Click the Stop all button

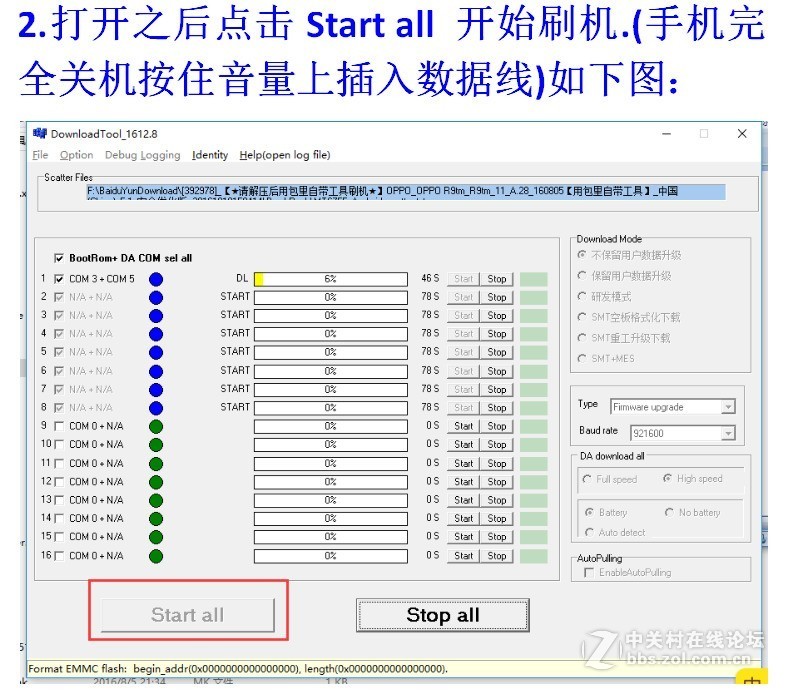(443, 615)
